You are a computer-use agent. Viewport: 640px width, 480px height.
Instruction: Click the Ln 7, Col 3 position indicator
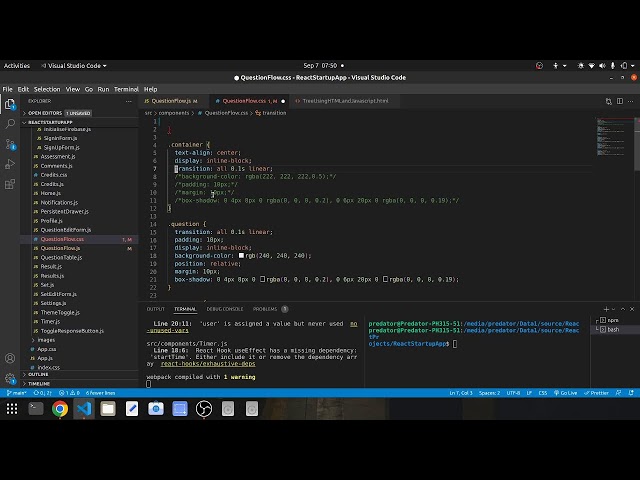pyautogui.click(x=460, y=393)
